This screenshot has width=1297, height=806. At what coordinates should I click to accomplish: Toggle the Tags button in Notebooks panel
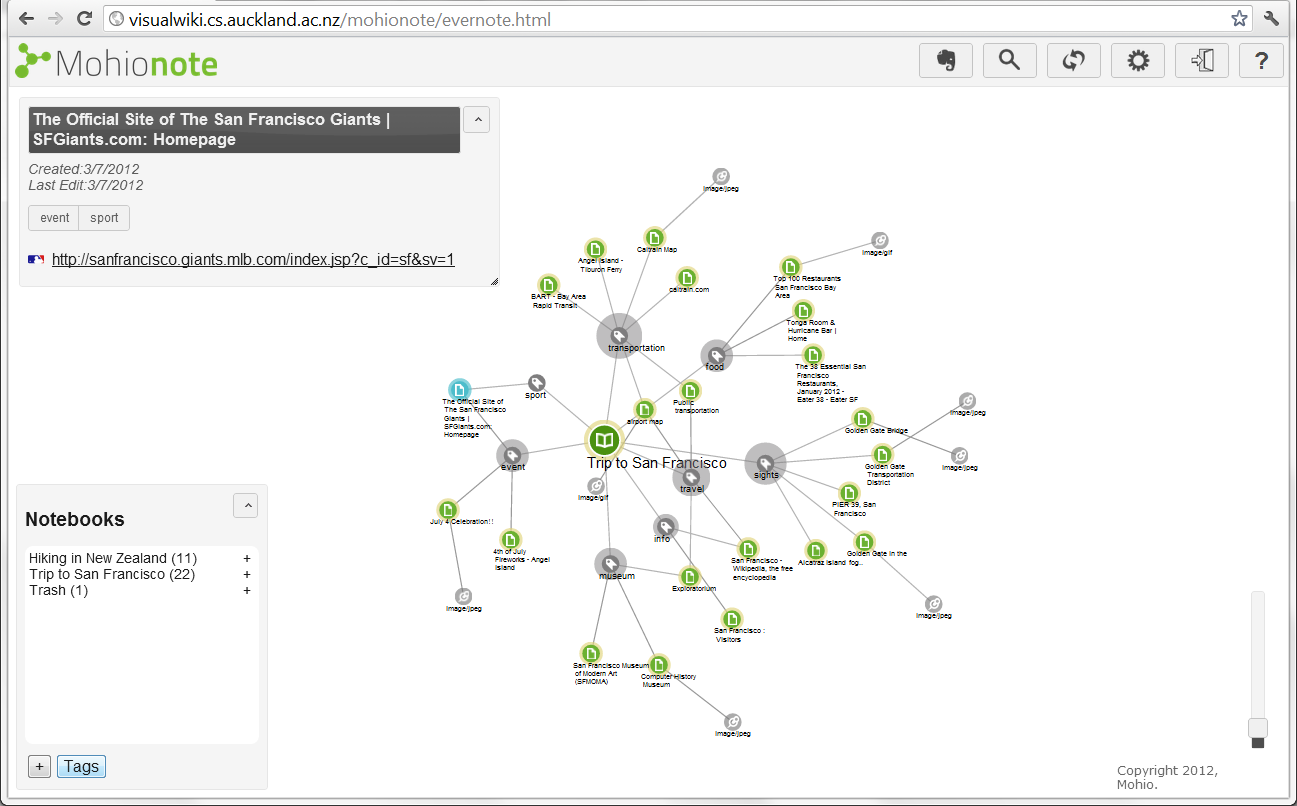click(x=81, y=766)
